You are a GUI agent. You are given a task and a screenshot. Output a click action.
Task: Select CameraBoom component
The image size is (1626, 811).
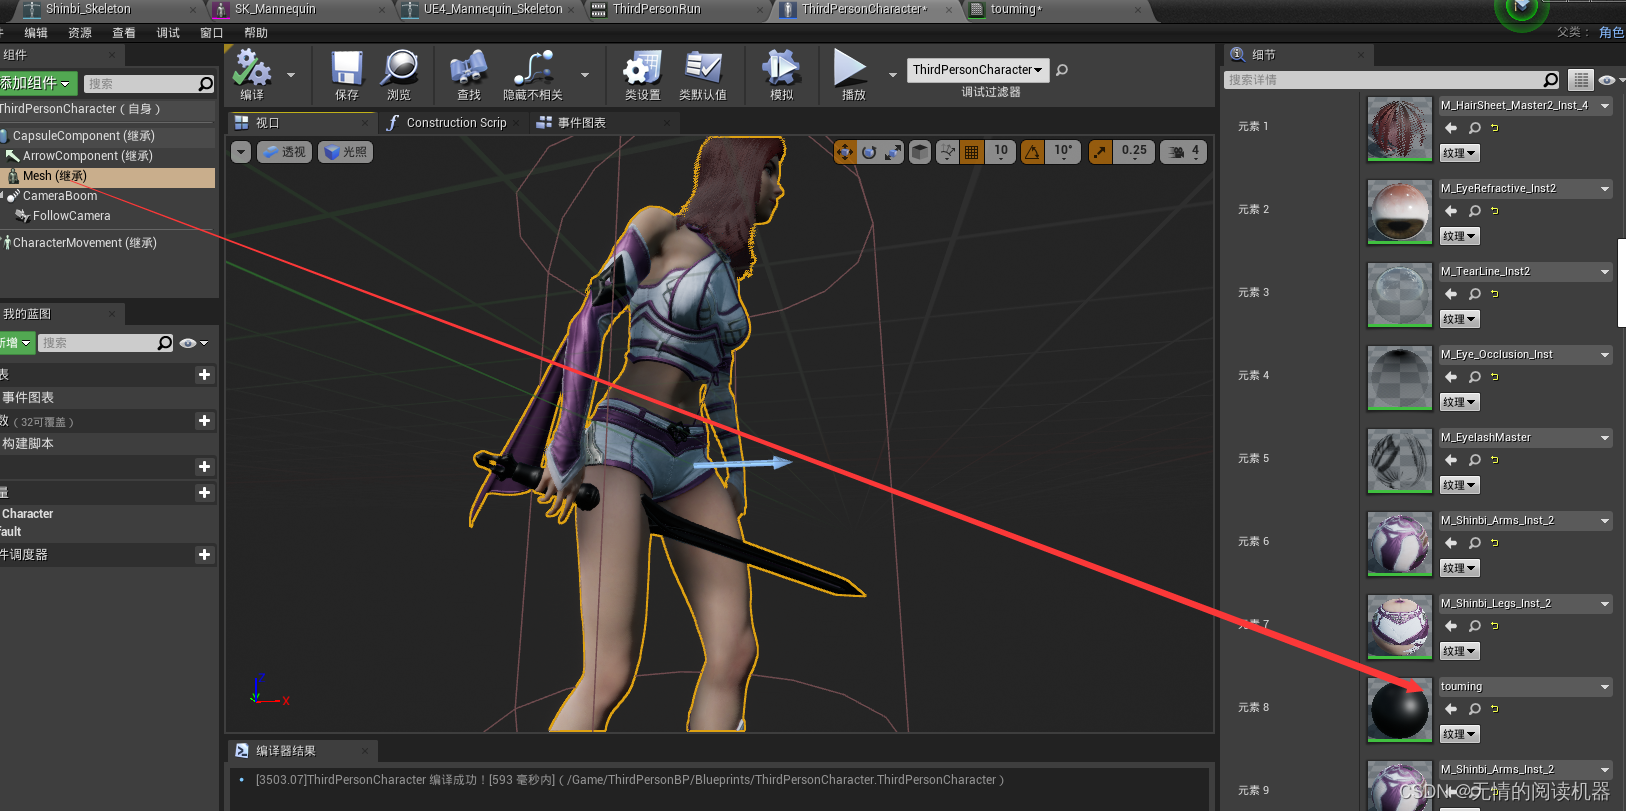click(60, 196)
